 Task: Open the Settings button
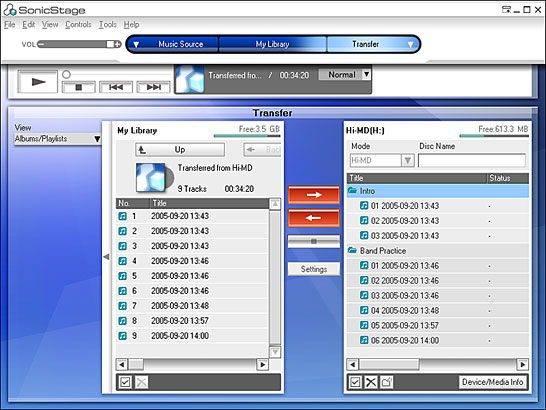tap(314, 269)
